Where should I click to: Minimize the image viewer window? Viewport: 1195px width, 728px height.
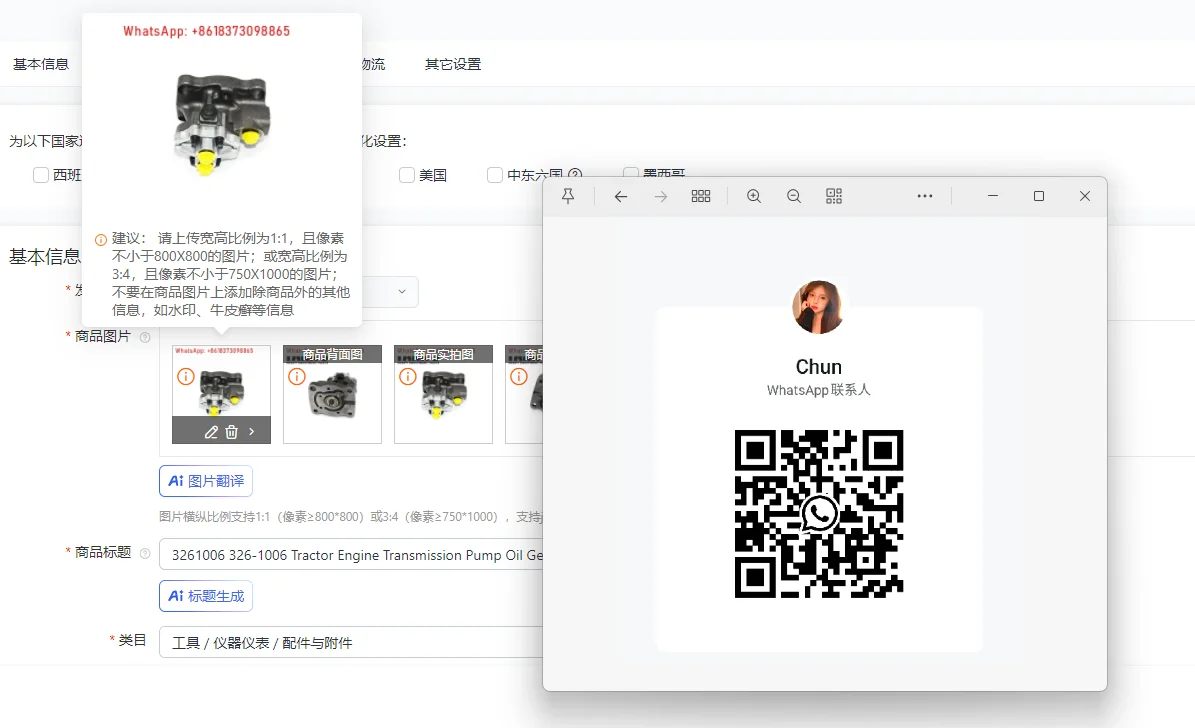pos(992,196)
